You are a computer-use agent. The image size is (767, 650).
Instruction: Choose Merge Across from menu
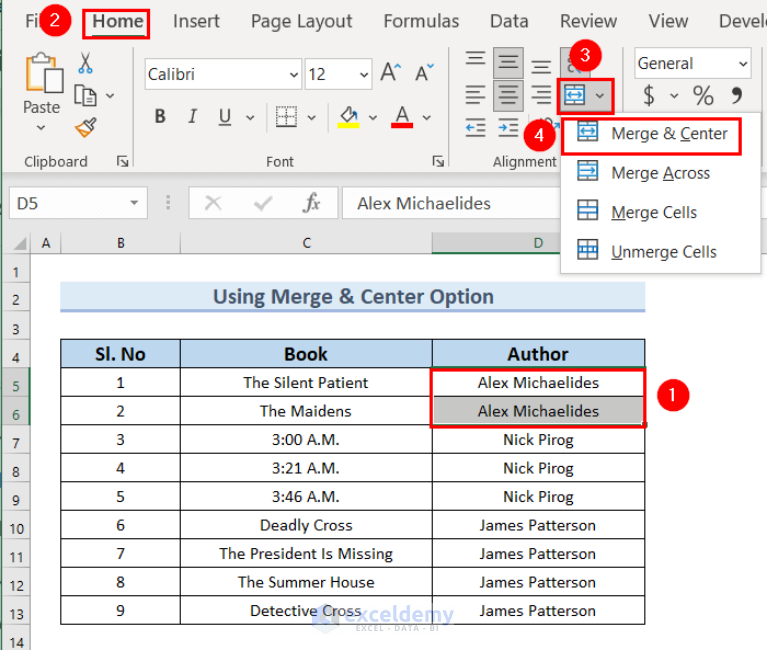[x=660, y=173]
